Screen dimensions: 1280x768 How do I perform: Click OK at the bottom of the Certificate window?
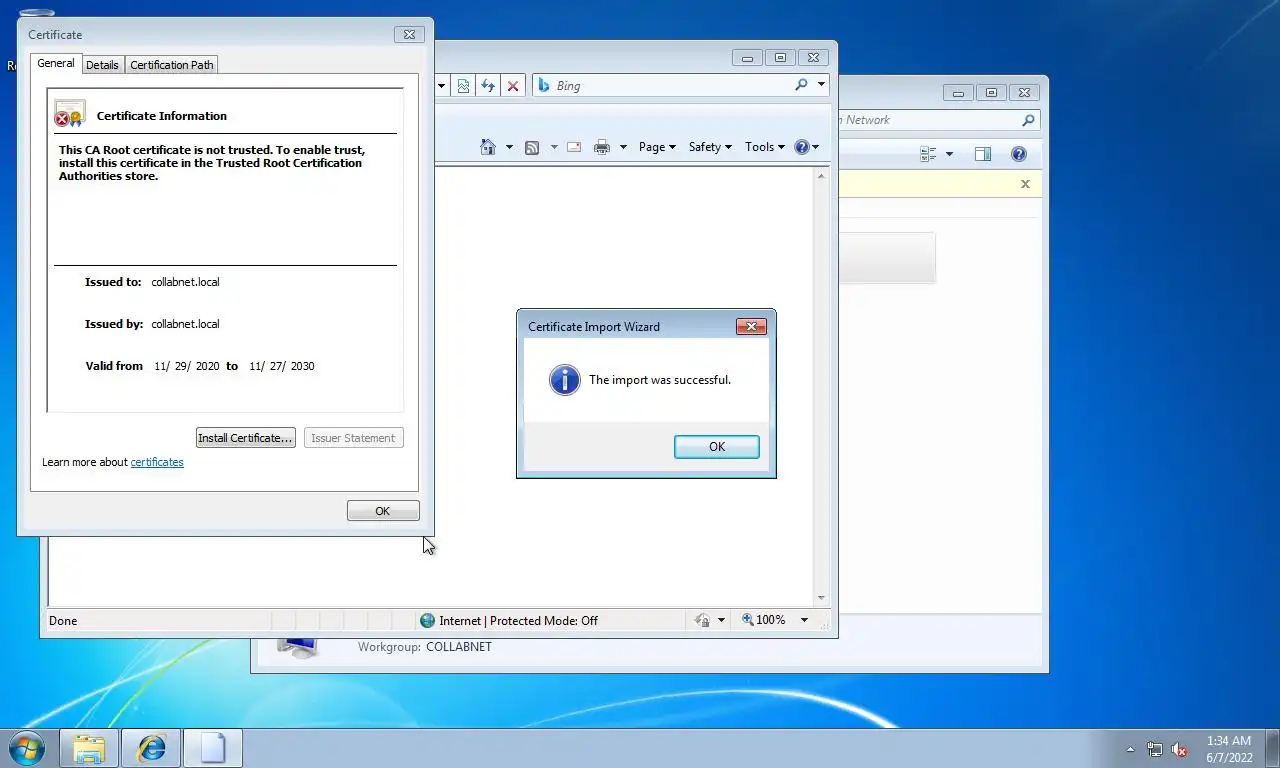[x=383, y=511]
